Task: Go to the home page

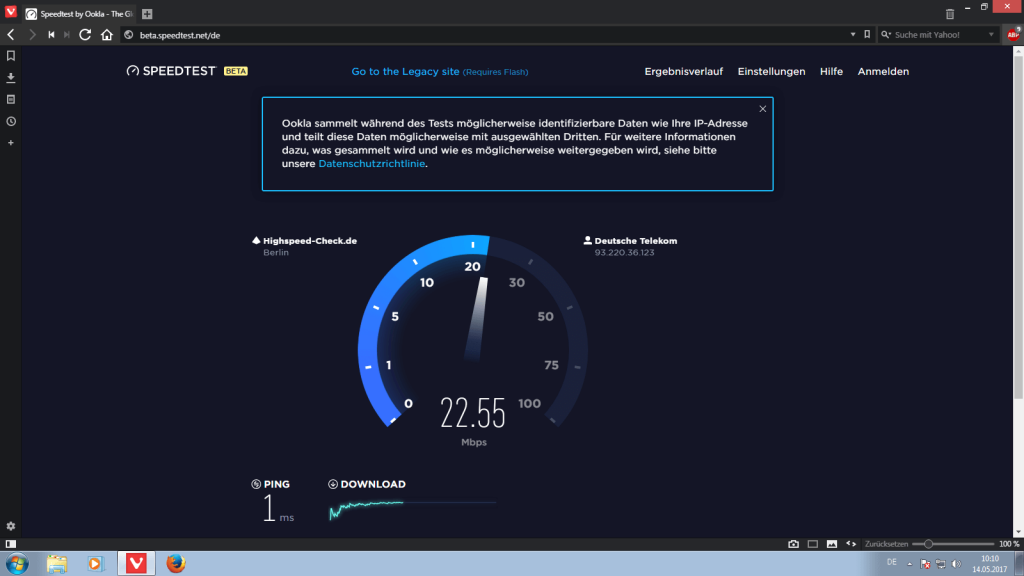Action: tap(106, 35)
